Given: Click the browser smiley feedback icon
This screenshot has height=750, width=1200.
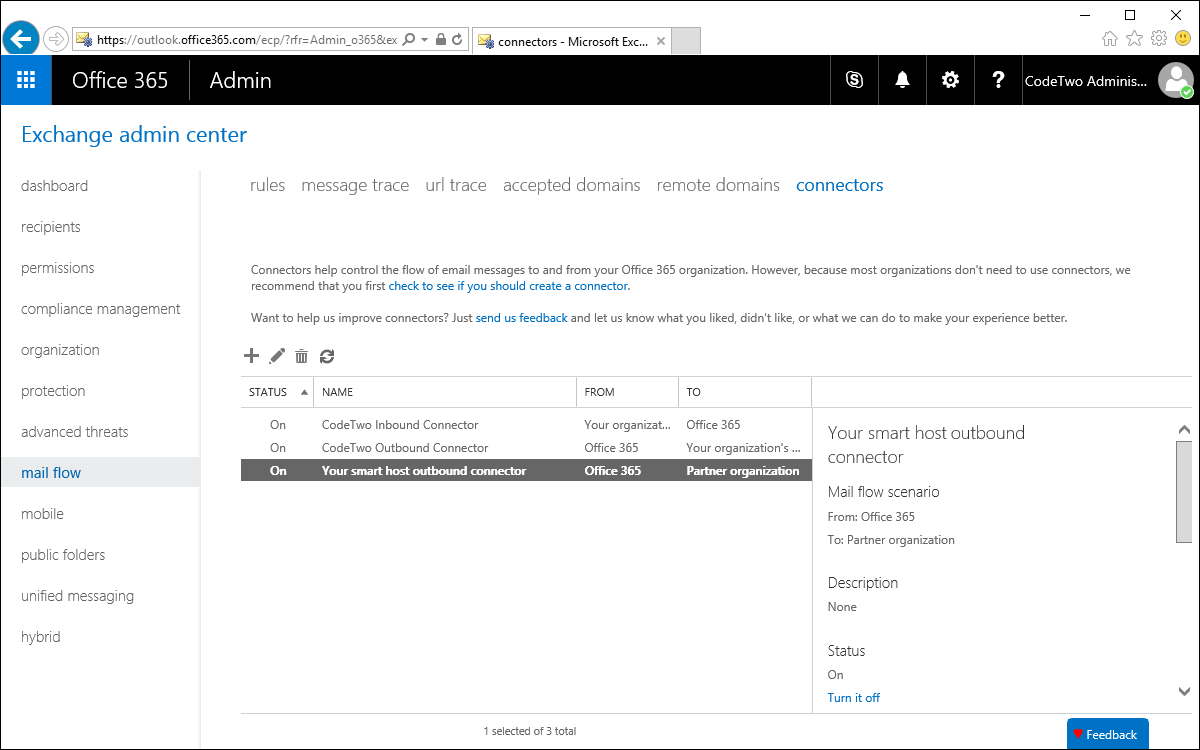Looking at the screenshot, I should (x=1184, y=38).
